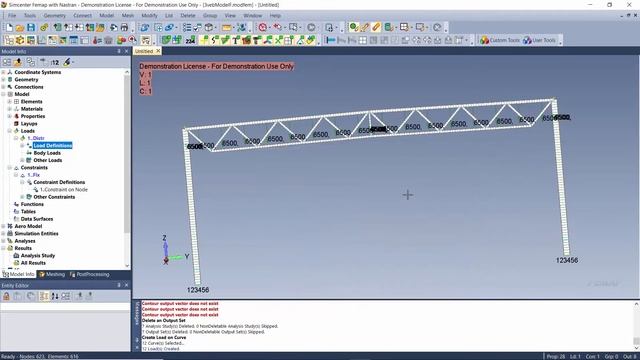
Task: Click the orange box icon in second toolbar
Action: coord(20,40)
